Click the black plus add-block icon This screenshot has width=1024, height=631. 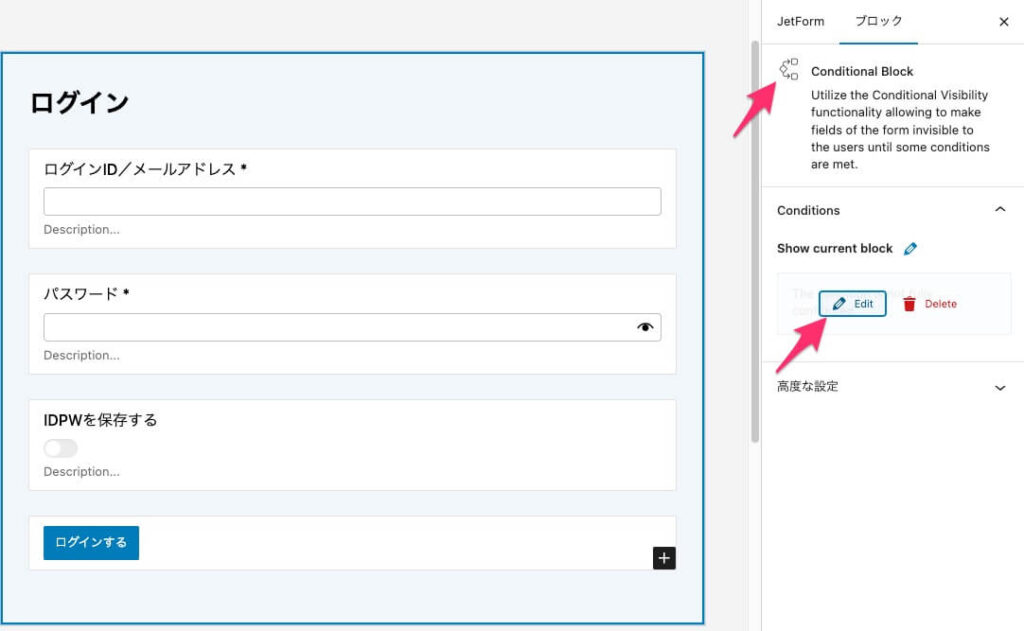665,558
